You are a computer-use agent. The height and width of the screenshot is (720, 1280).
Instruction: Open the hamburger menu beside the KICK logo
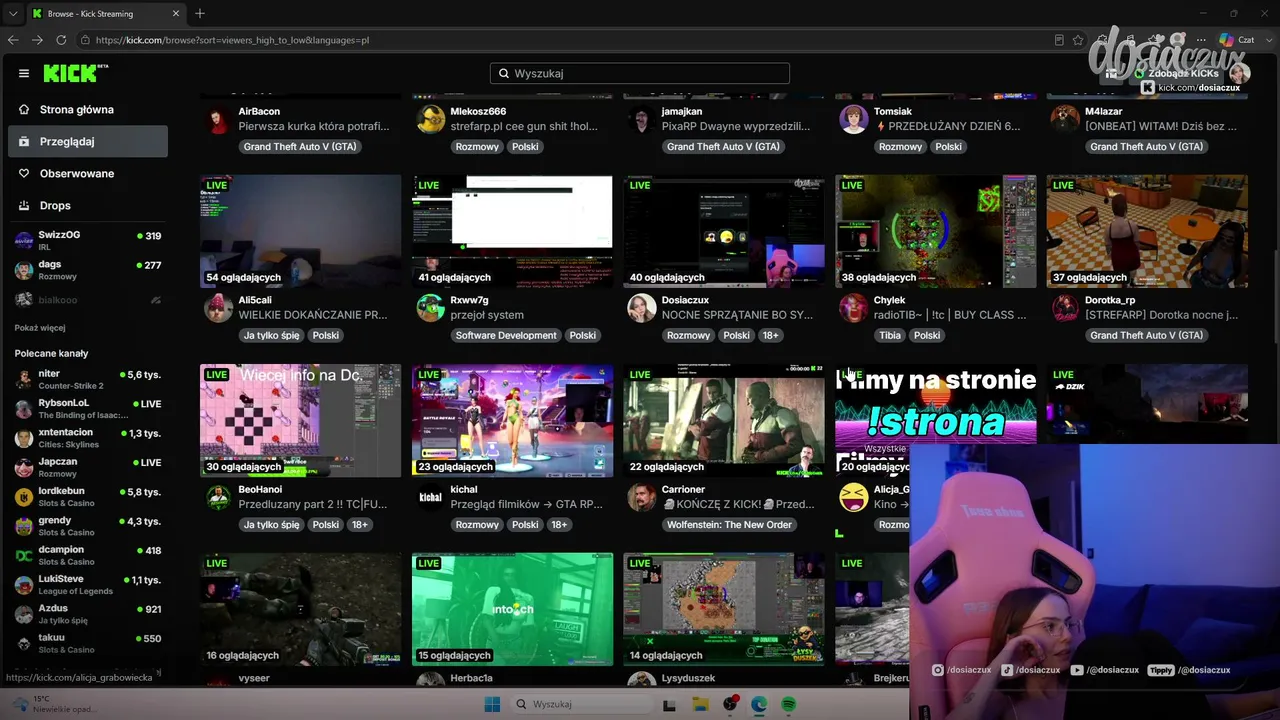[x=24, y=73]
